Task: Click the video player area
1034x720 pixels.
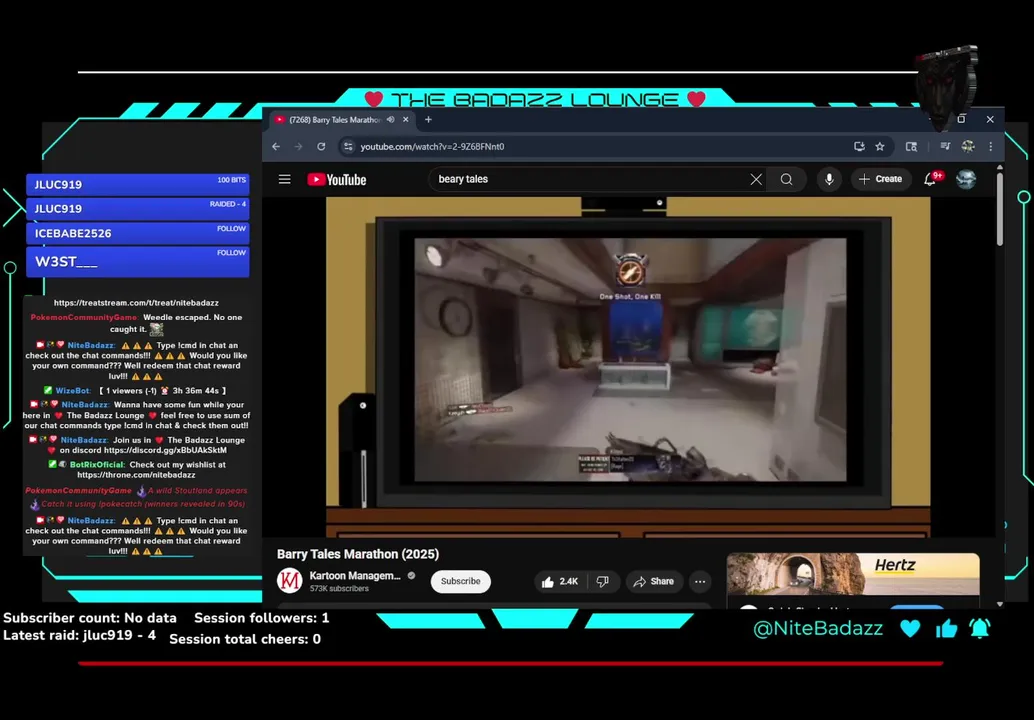Action: pos(628,367)
